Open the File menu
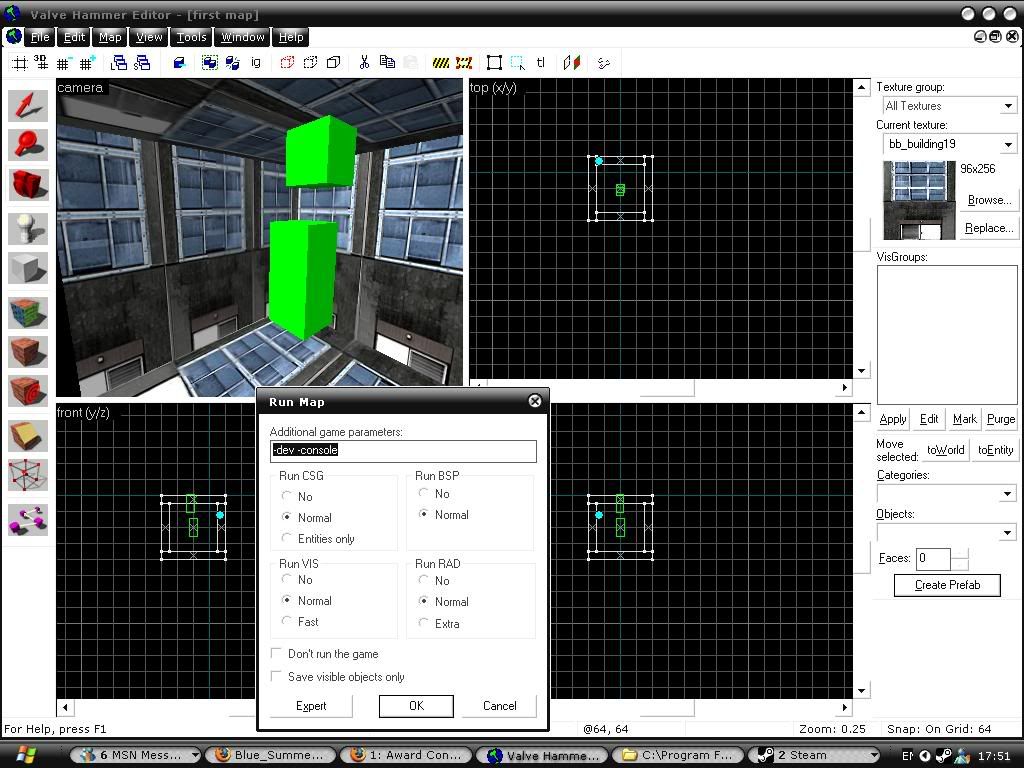Image resolution: width=1024 pixels, height=768 pixels. pyautogui.click(x=40, y=37)
